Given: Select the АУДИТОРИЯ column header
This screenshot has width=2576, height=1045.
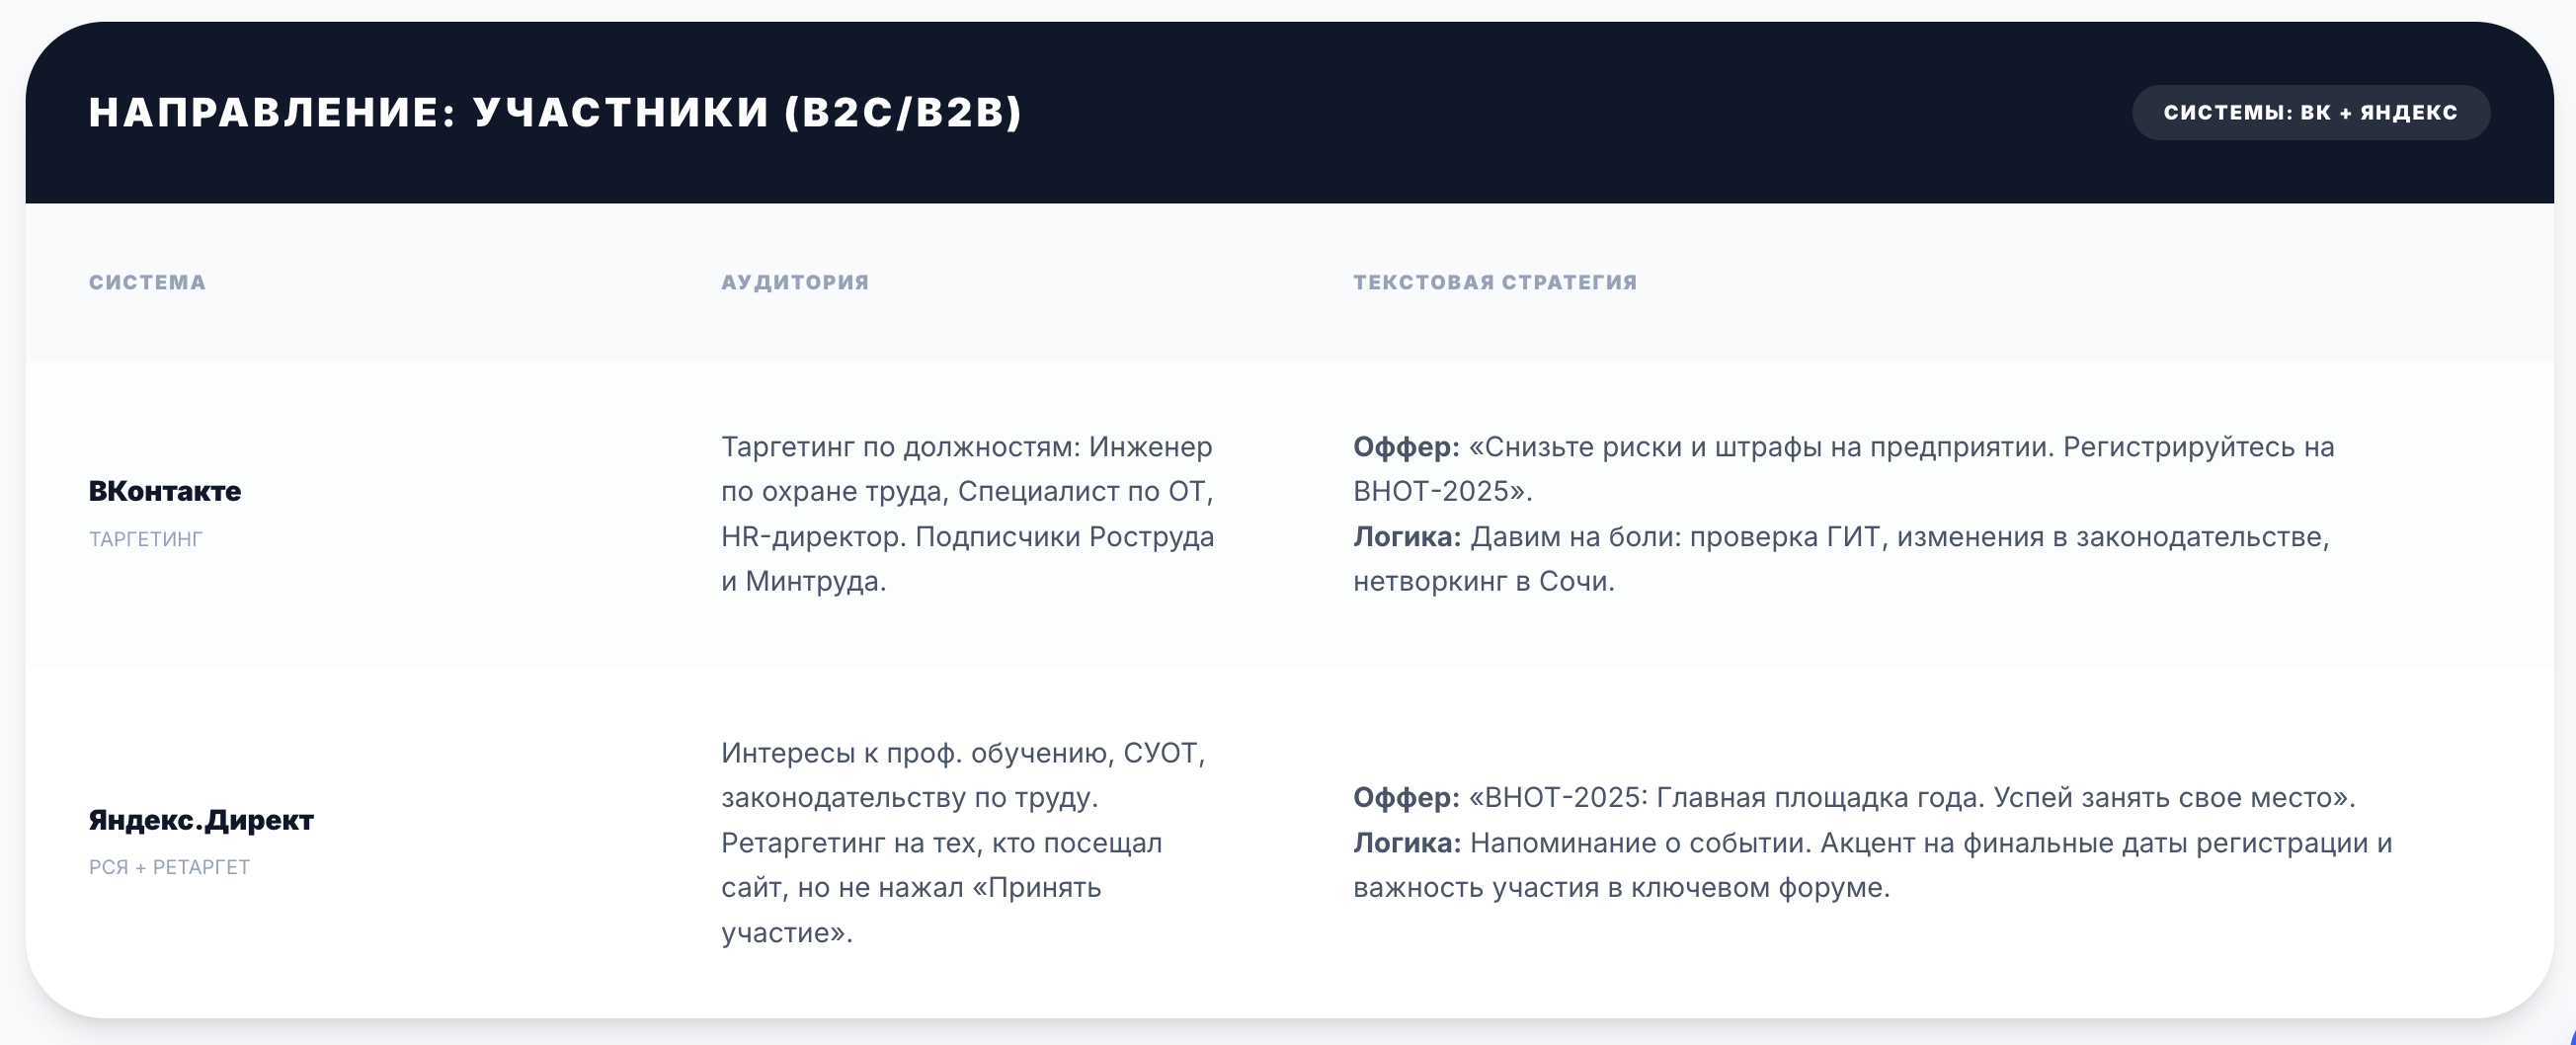Looking at the screenshot, I should pyautogui.click(x=795, y=282).
